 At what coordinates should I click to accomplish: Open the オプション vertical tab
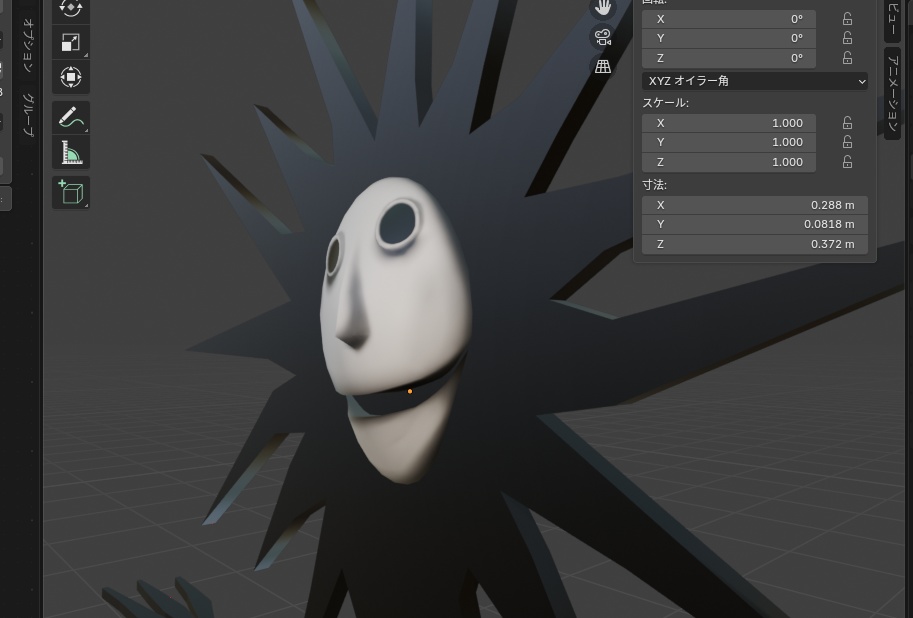tap(28, 45)
